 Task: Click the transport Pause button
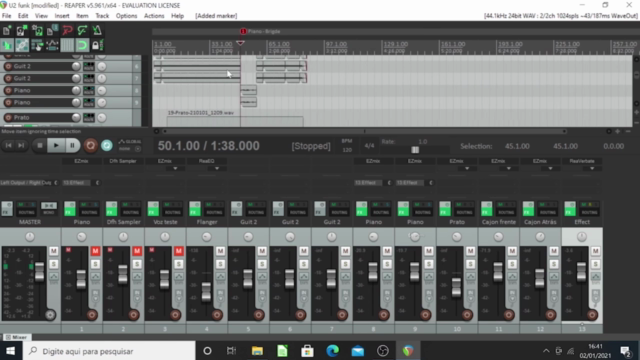coord(72,145)
